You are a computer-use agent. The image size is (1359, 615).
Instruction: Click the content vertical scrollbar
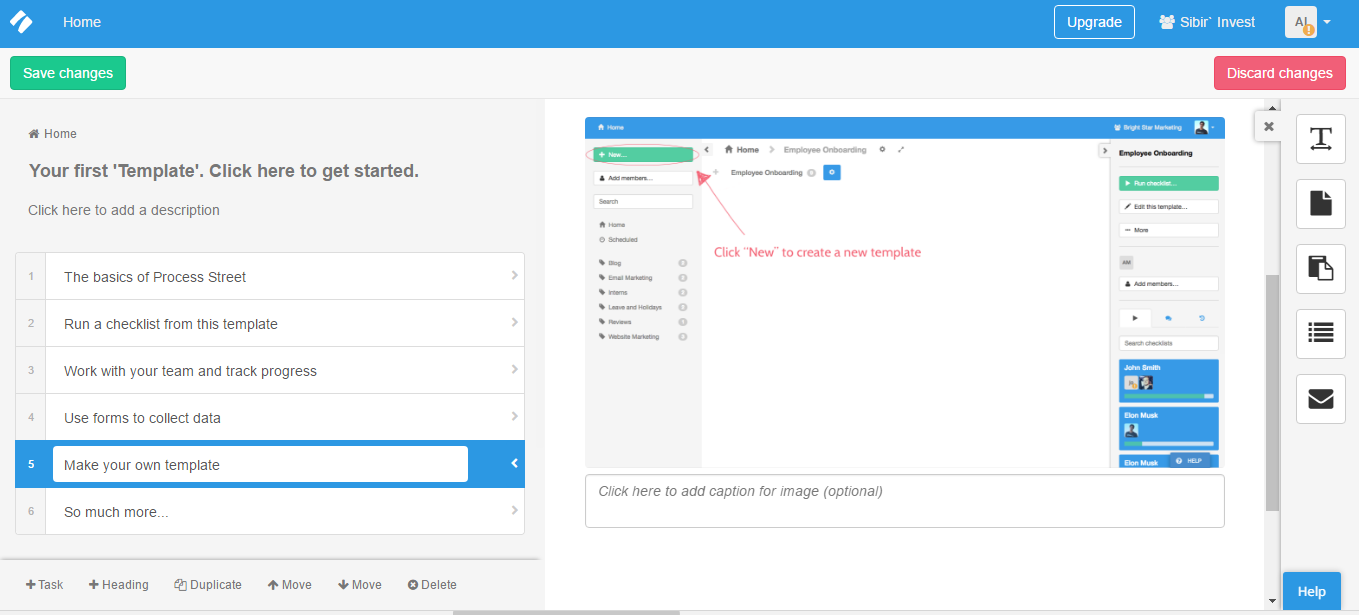click(x=1272, y=393)
